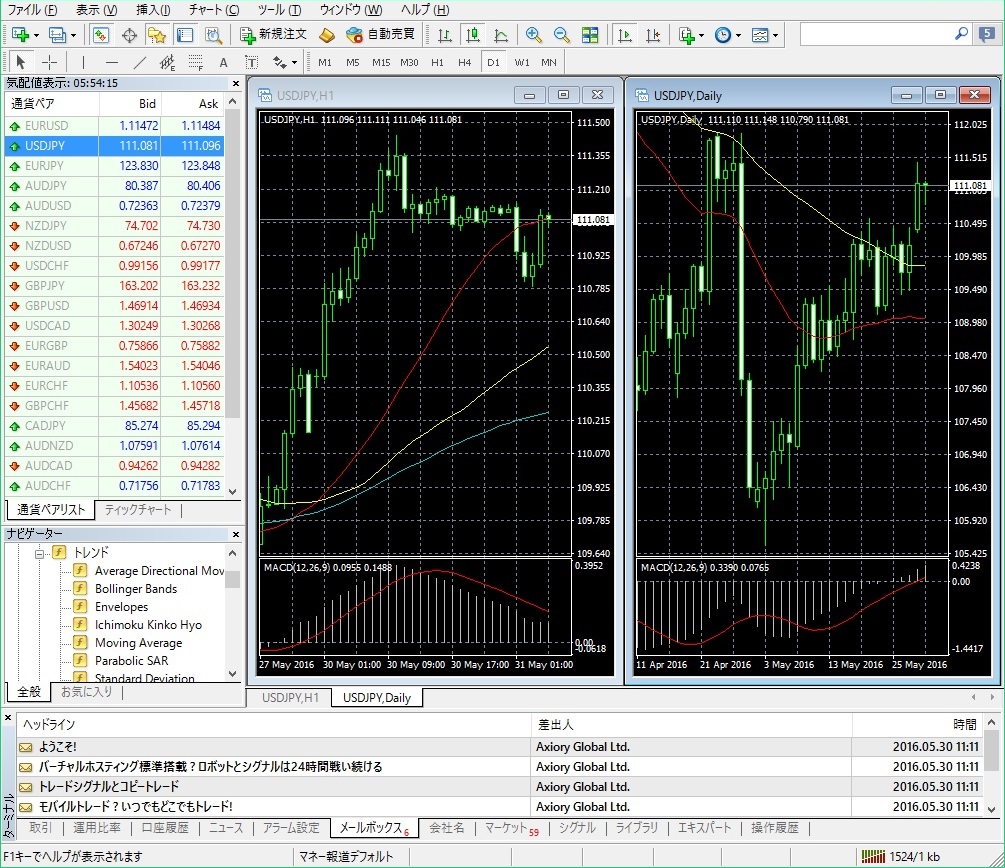The width and height of the screenshot is (1005, 868).
Task: Select the equidistant channel tool
Action: tap(167, 62)
